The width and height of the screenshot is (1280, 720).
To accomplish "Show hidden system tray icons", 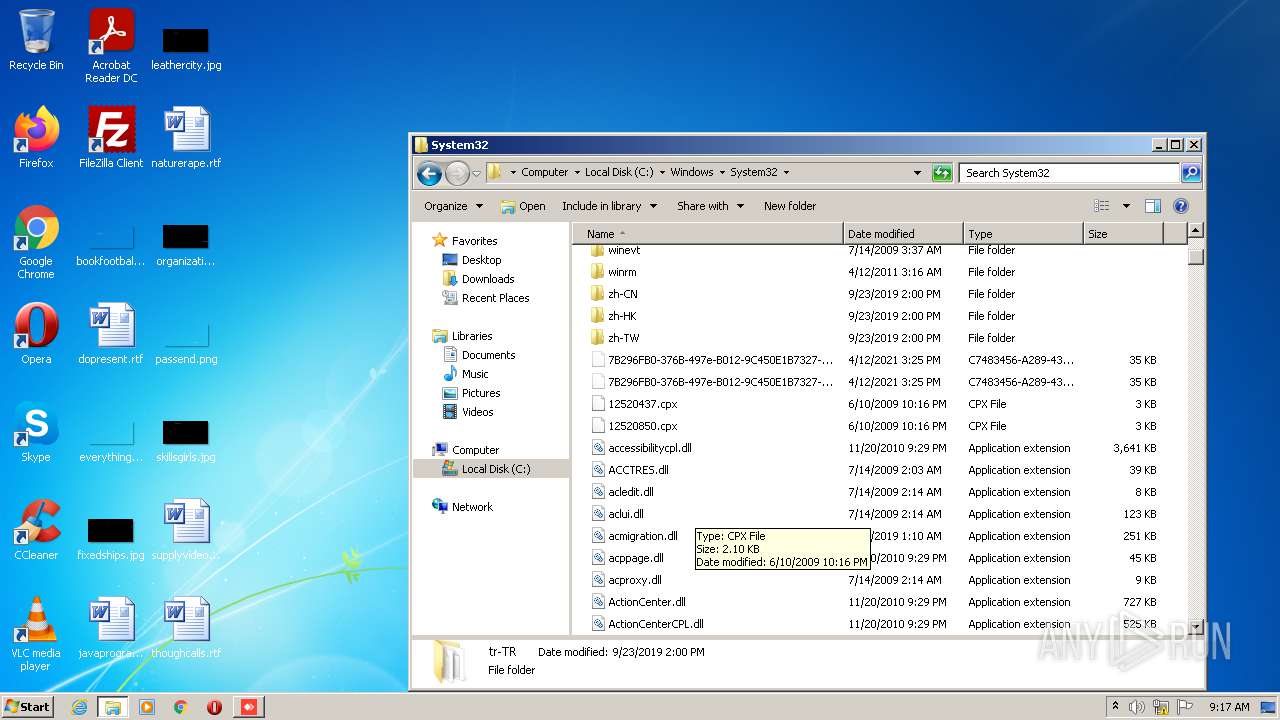I will [1116, 707].
